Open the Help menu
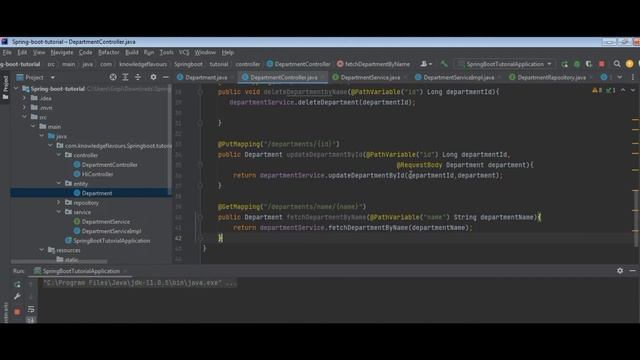 [227, 53]
